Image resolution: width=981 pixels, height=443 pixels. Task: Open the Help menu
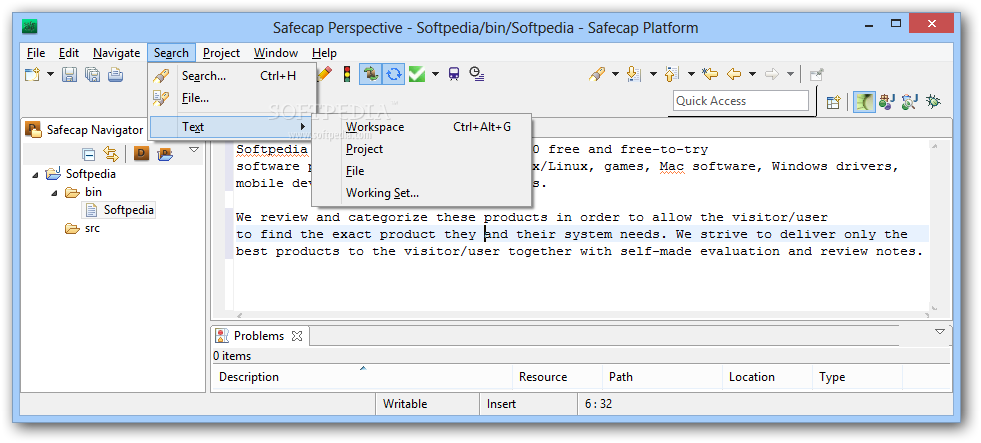coord(324,53)
